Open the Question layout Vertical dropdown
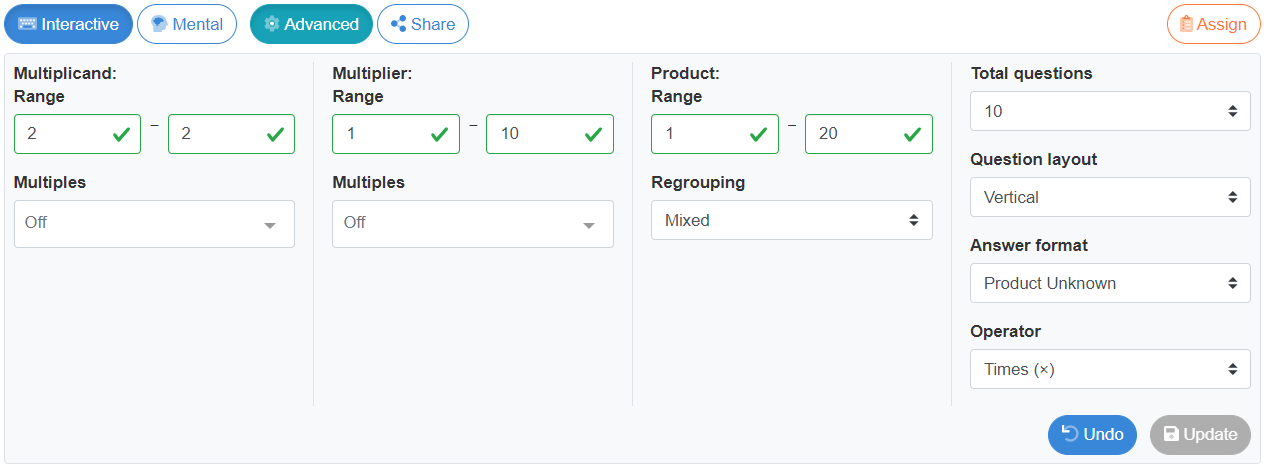1264x467 pixels. pyautogui.click(x=1110, y=197)
